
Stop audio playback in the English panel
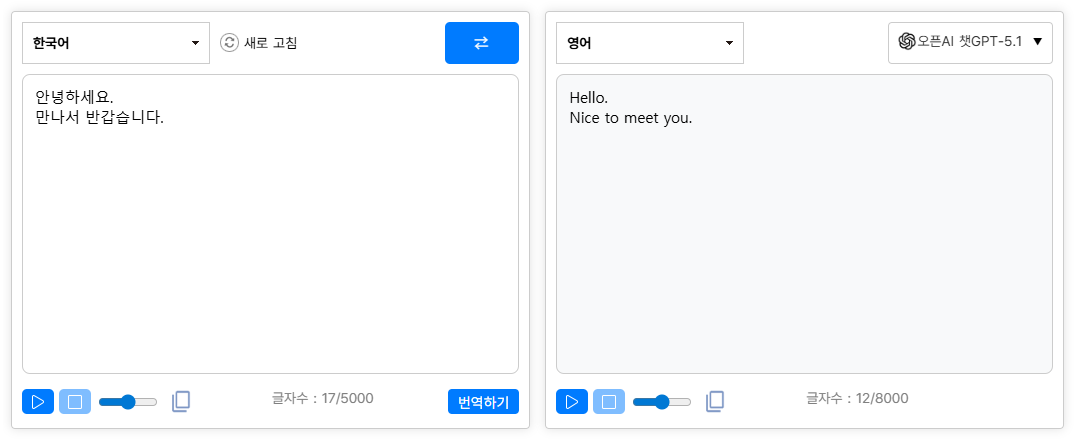point(609,402)
